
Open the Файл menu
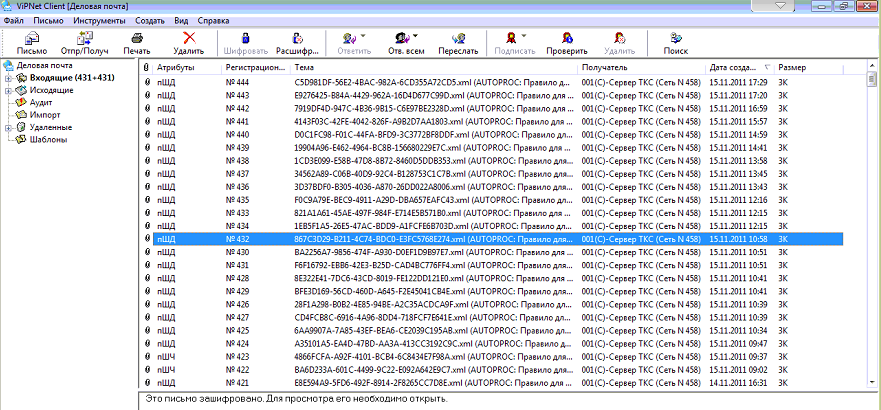click(x=13, y=21)
